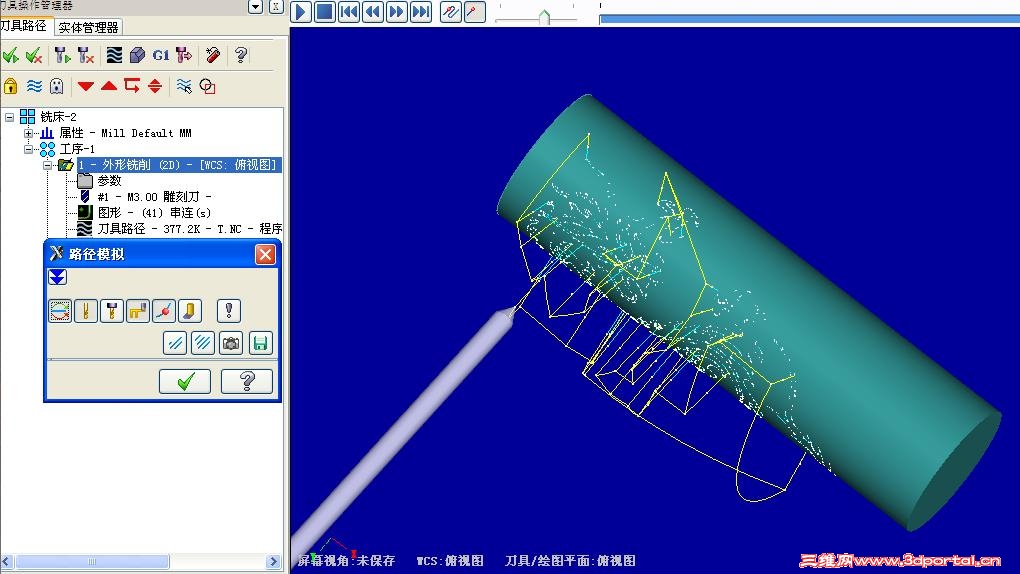
Task: Close the operations manager panel X
Action: 276,7
